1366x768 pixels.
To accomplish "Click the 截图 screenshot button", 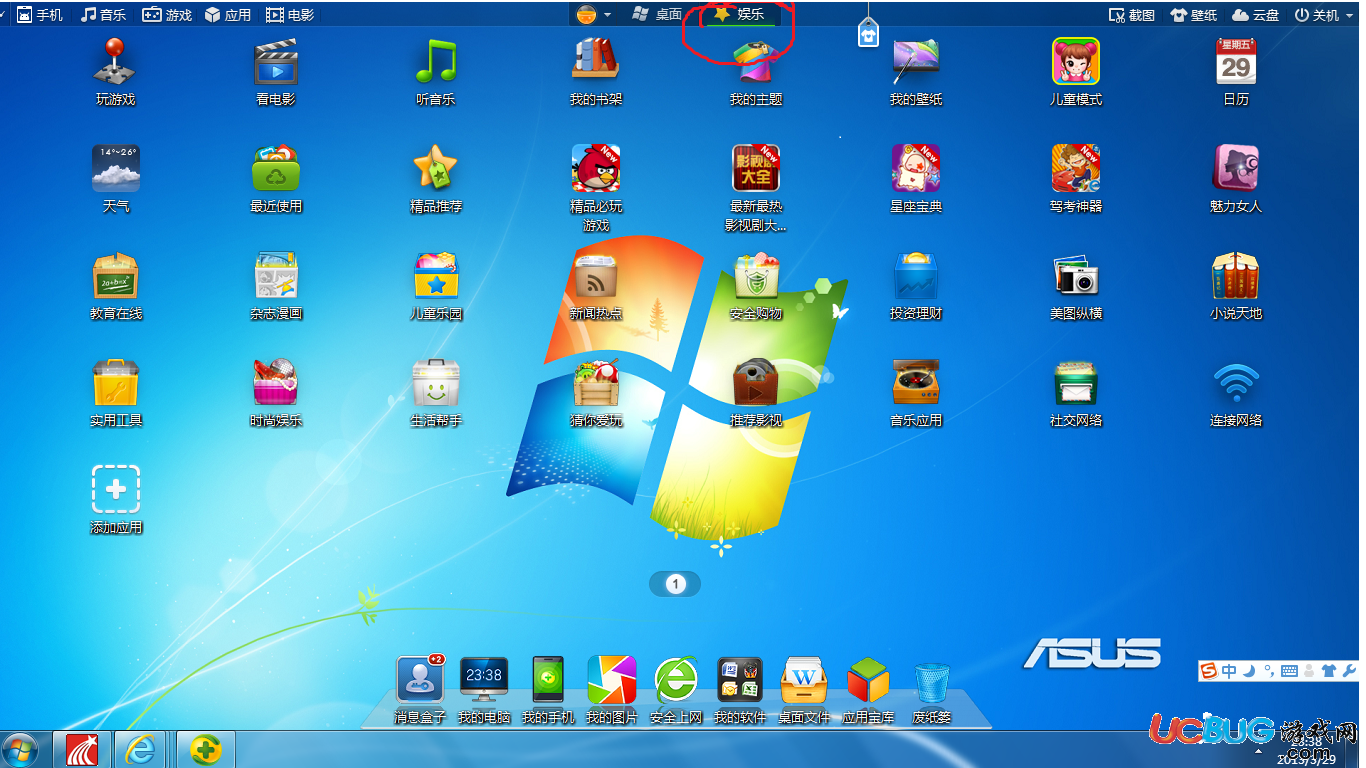I will (1132, 15).
